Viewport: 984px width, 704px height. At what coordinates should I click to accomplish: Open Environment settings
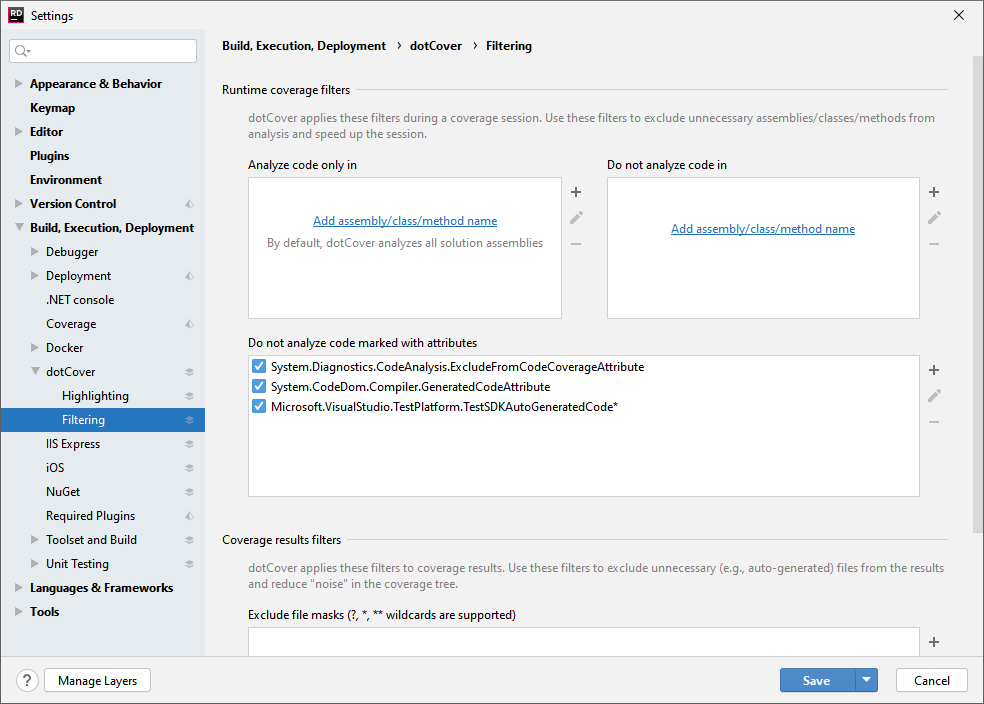(66, 179)
